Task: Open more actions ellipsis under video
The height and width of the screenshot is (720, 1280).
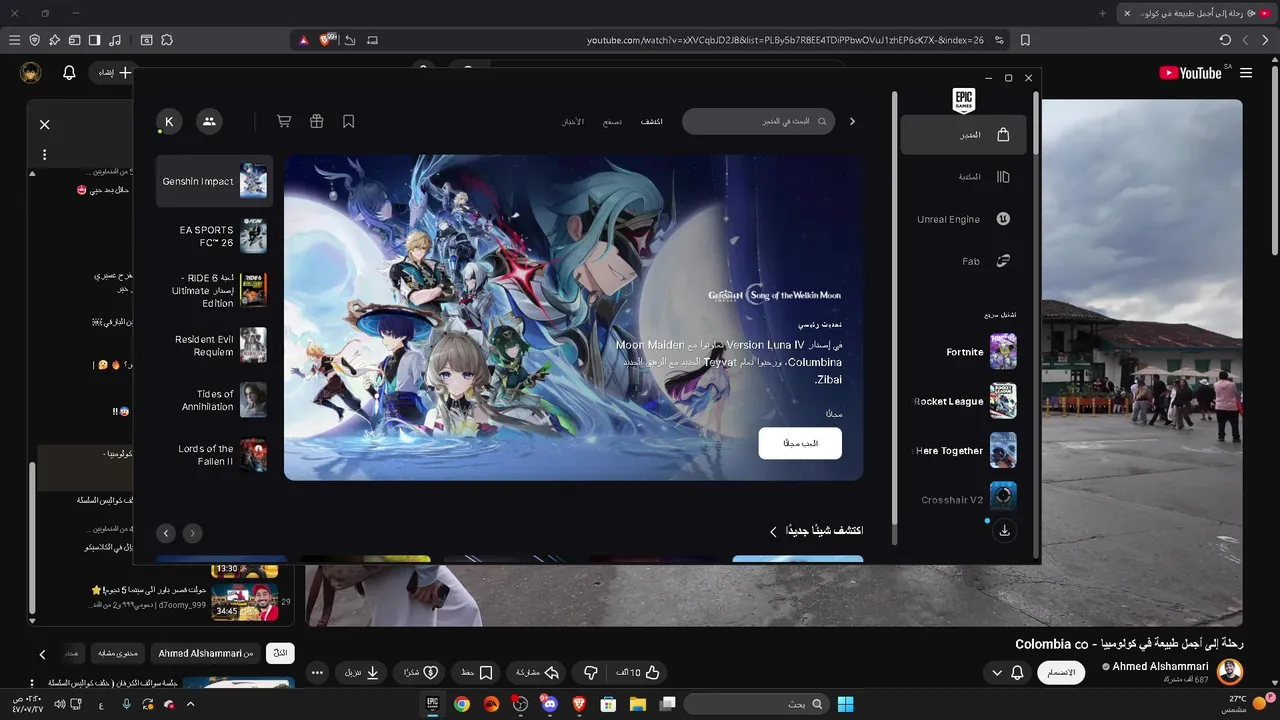Action: pos(317,673)
